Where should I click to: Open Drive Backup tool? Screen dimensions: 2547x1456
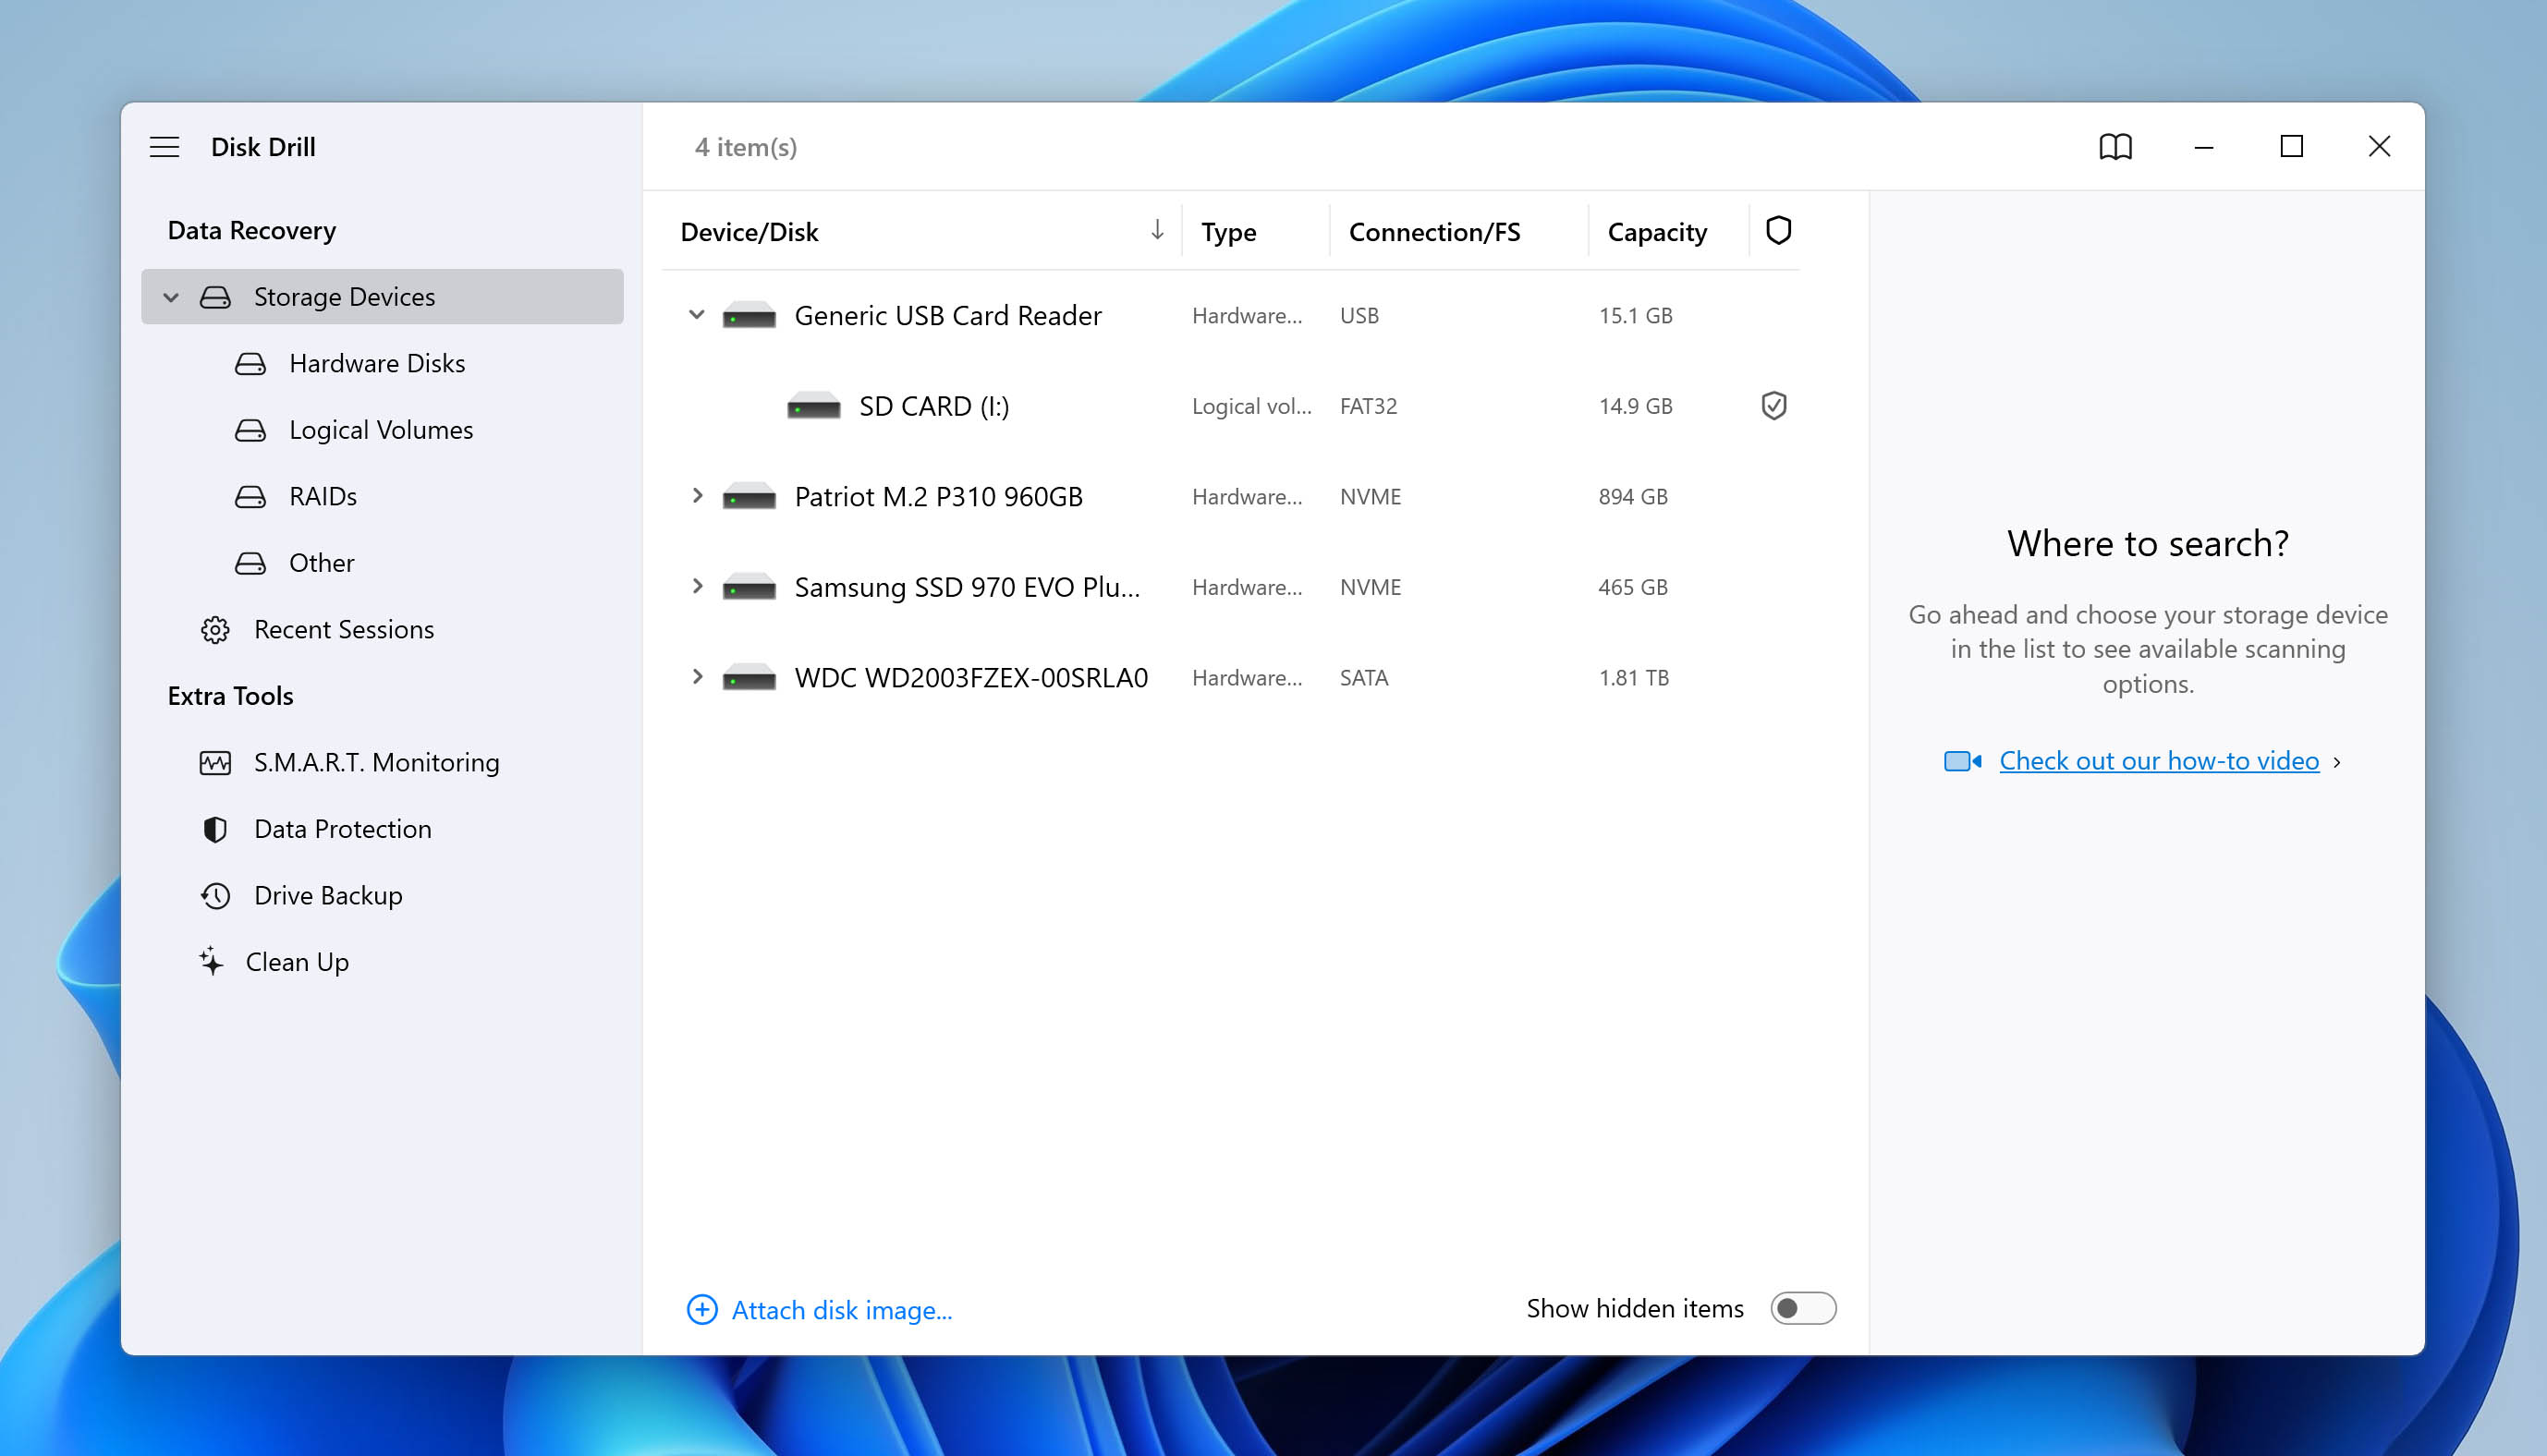coord(329,893)
